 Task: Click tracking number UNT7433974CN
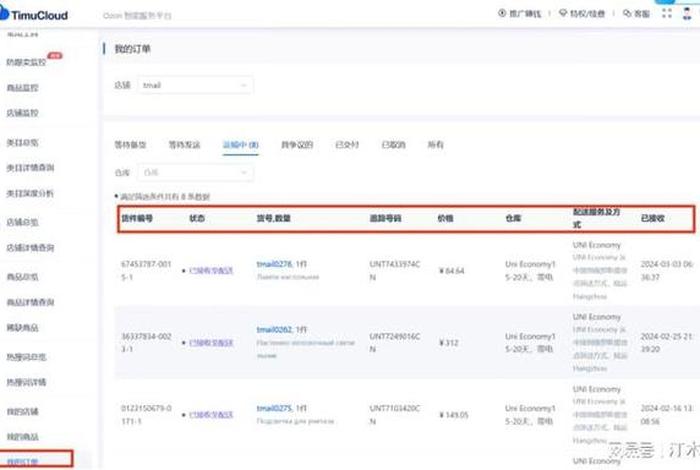[x=395, y=270]
